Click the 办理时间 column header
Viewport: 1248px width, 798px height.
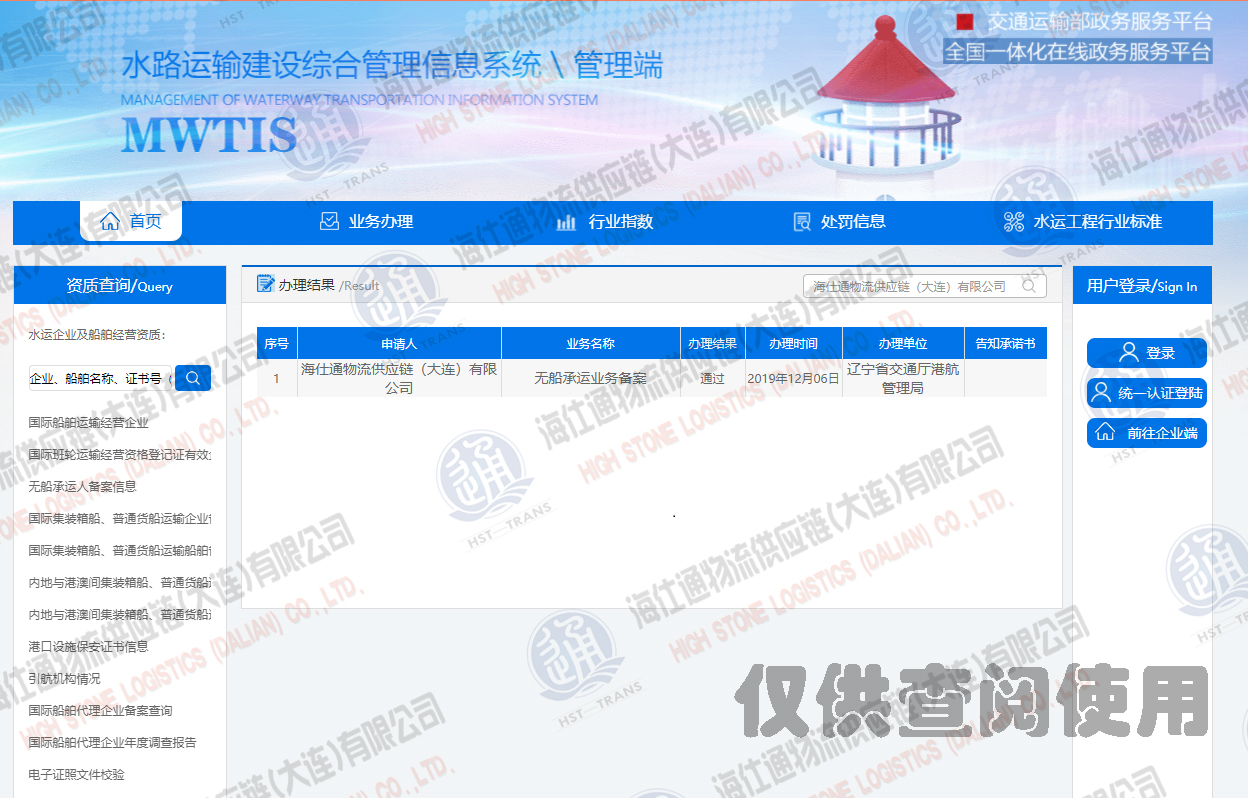(x=793, y=343)
